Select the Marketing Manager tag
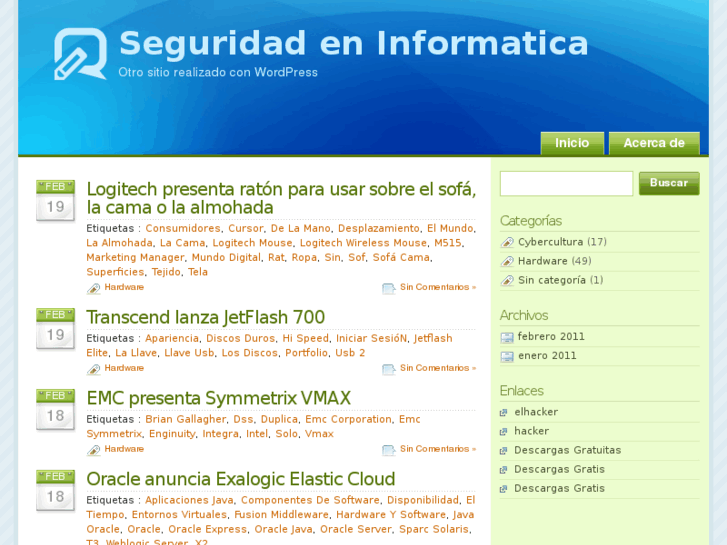 [135, 257]
